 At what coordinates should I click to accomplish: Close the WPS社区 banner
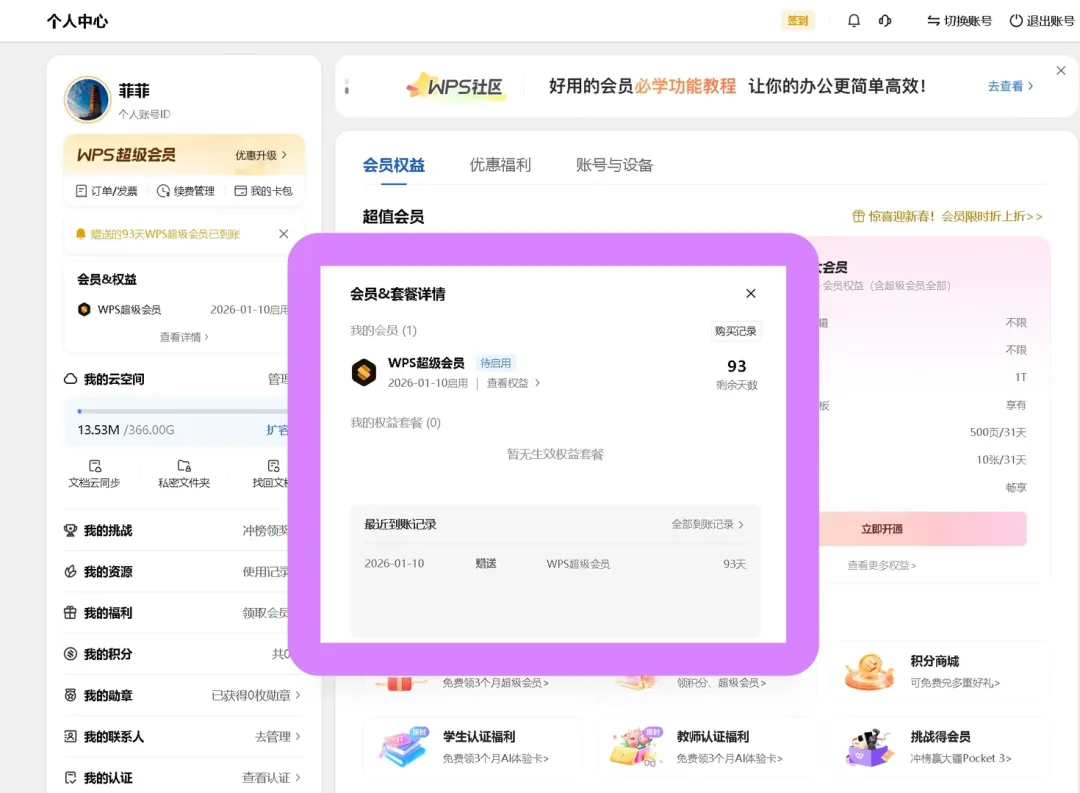1061,70
